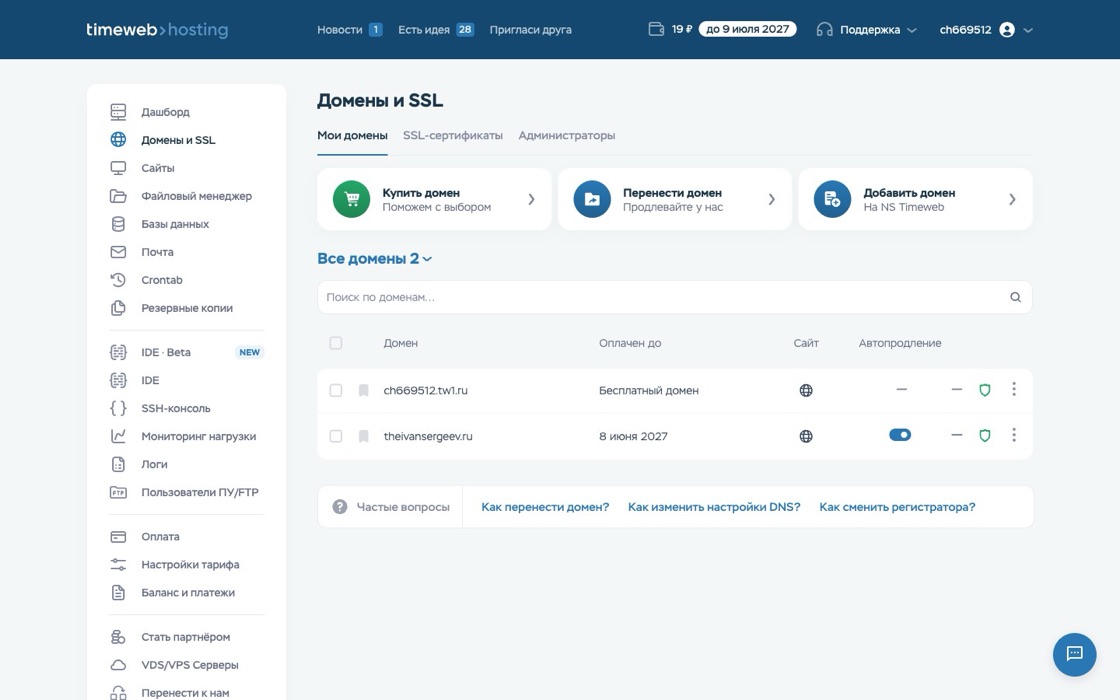Open the Почта envelope icon
Viewport: 1120px width, 700px height.
pyautogui.click(x=118, y=251)
